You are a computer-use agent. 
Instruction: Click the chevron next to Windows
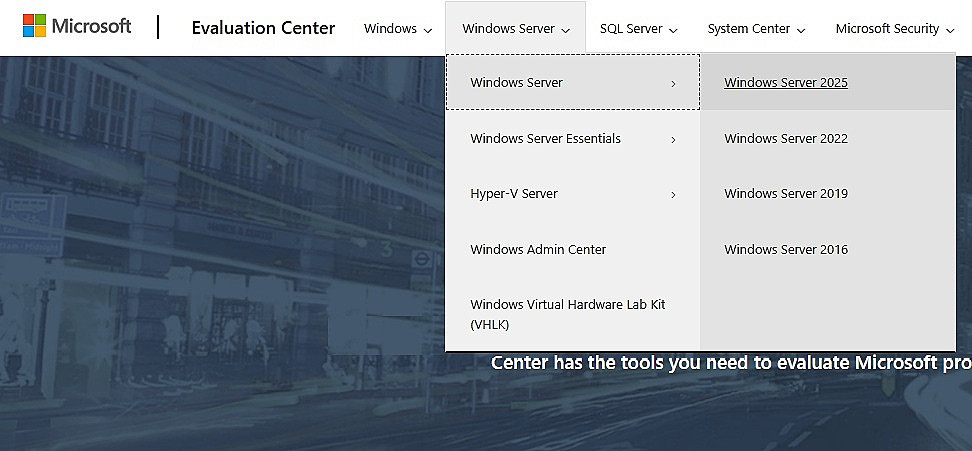pyautogui.click(x=427, y=30)
